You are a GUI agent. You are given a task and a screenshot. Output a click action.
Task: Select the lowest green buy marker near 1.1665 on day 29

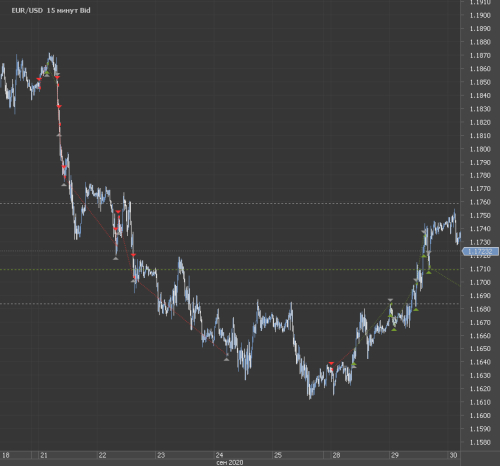394,329
